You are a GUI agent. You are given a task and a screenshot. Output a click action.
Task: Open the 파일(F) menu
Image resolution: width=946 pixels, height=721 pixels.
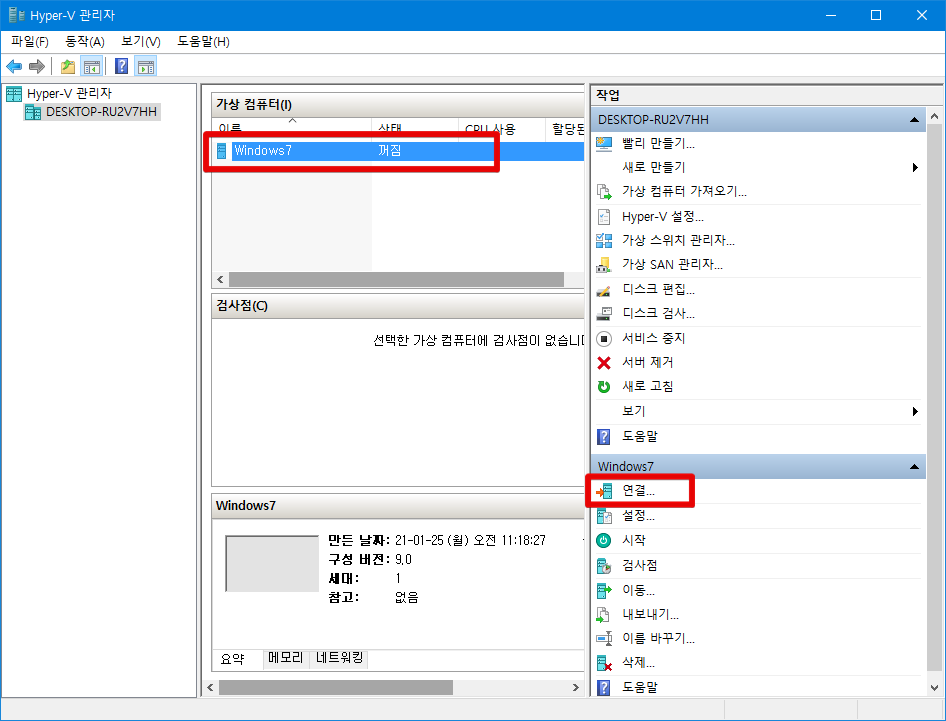click(30, 42)
